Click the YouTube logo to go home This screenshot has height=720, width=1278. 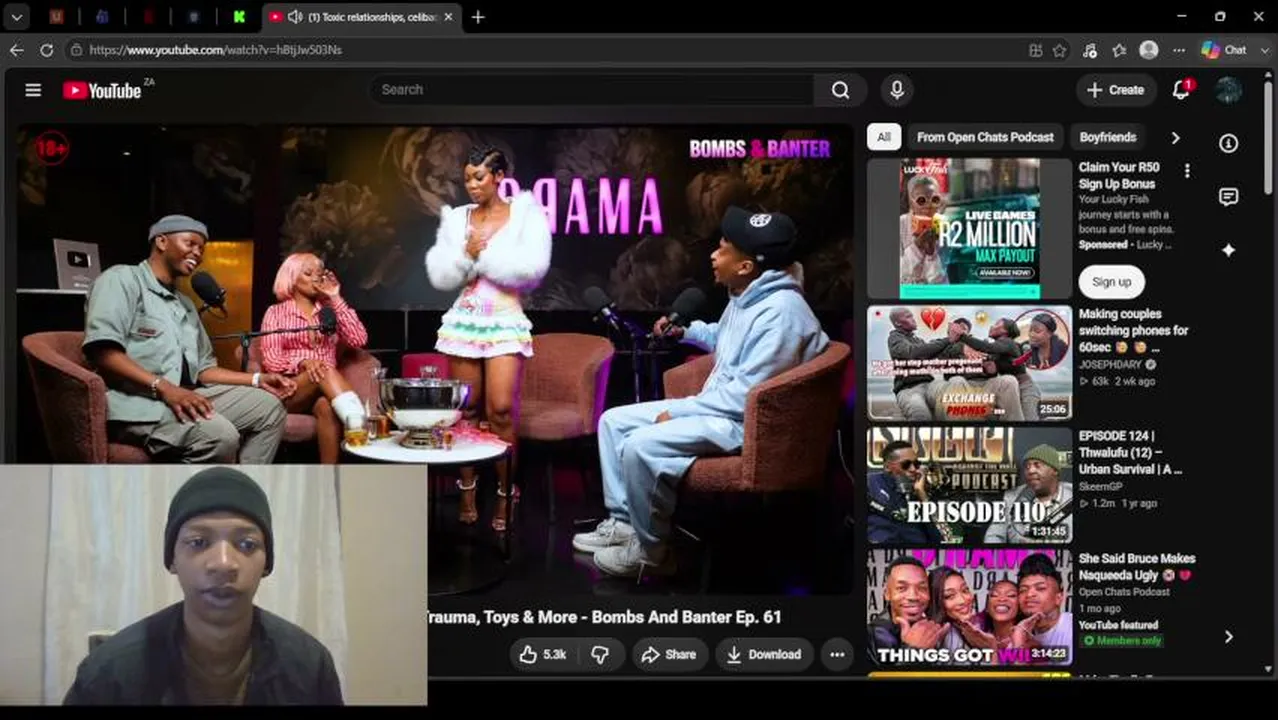pyautogui.click(x=102, y=90)
